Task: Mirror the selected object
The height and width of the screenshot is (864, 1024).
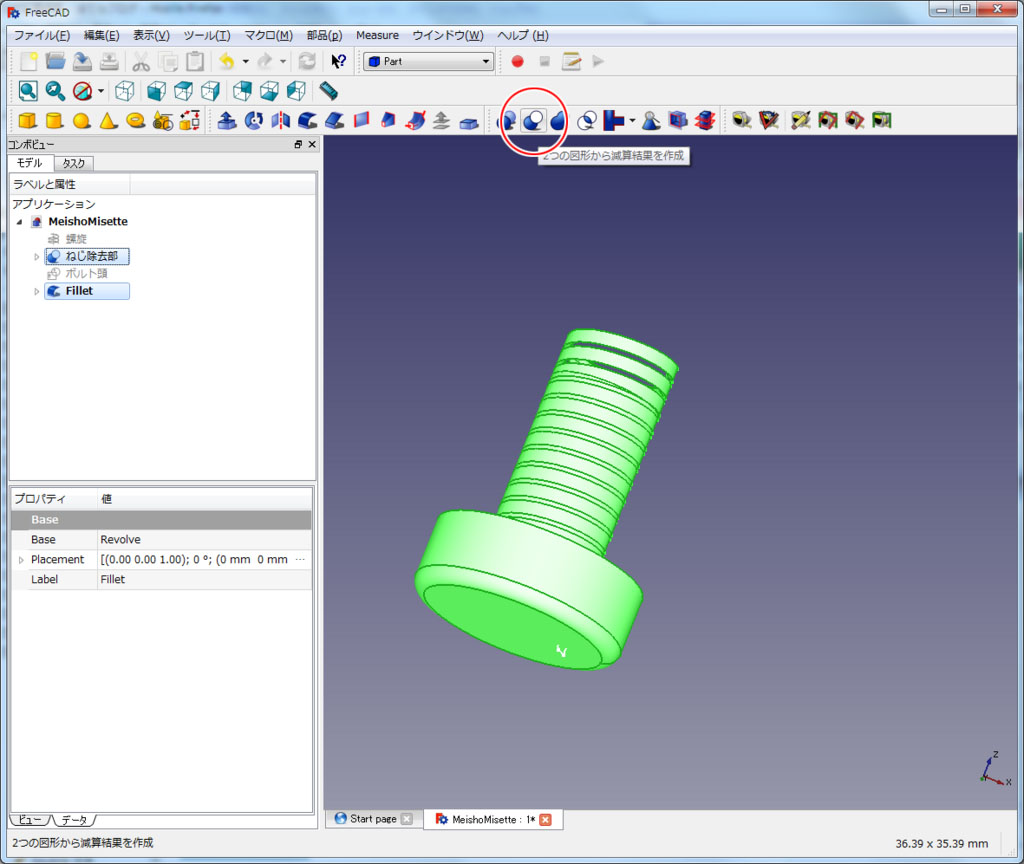Action: [x=281, y=120]
